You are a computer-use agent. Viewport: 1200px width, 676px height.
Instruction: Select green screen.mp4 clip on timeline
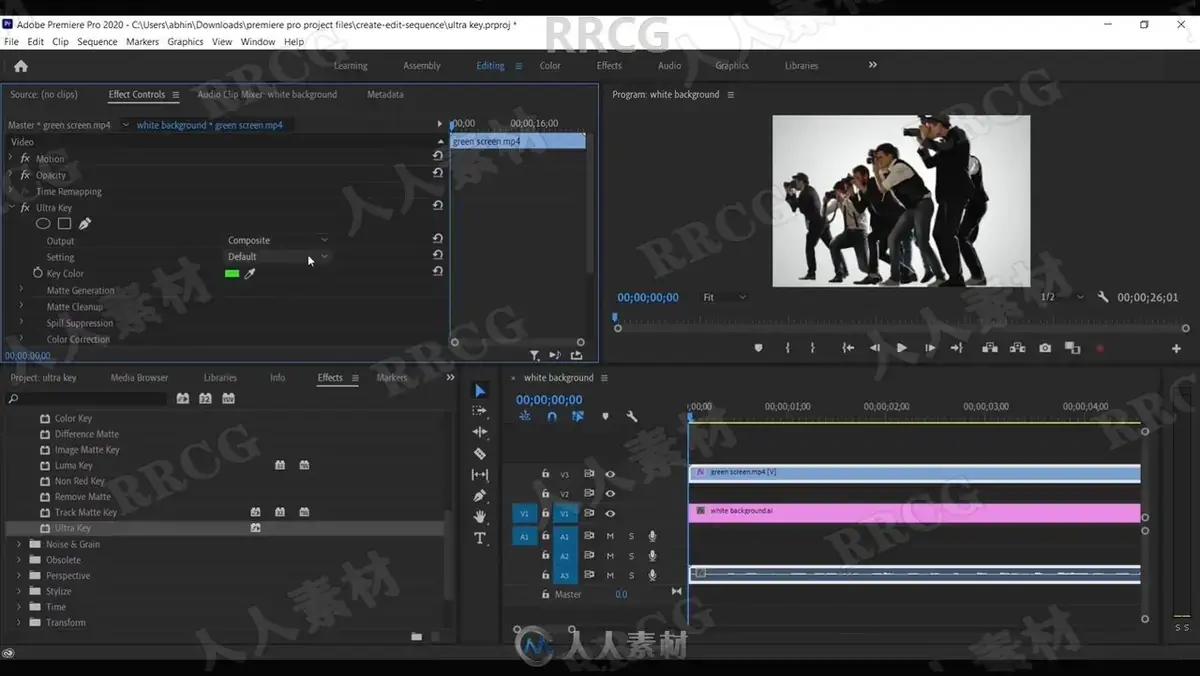914,473
